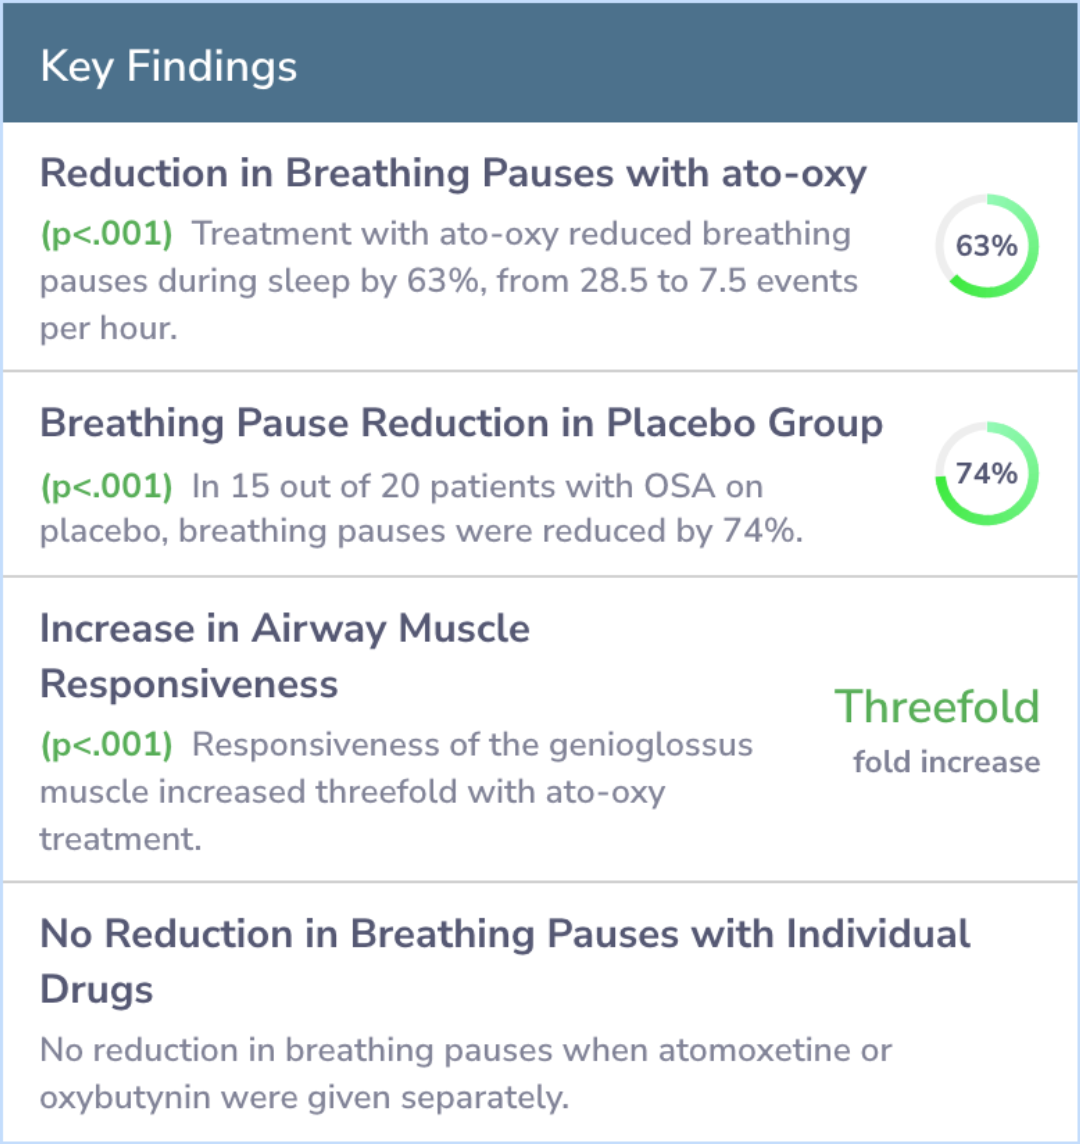
Task: Select 'Breathing Pause Reduction in Placebo Group' heading
Action: 461,423
